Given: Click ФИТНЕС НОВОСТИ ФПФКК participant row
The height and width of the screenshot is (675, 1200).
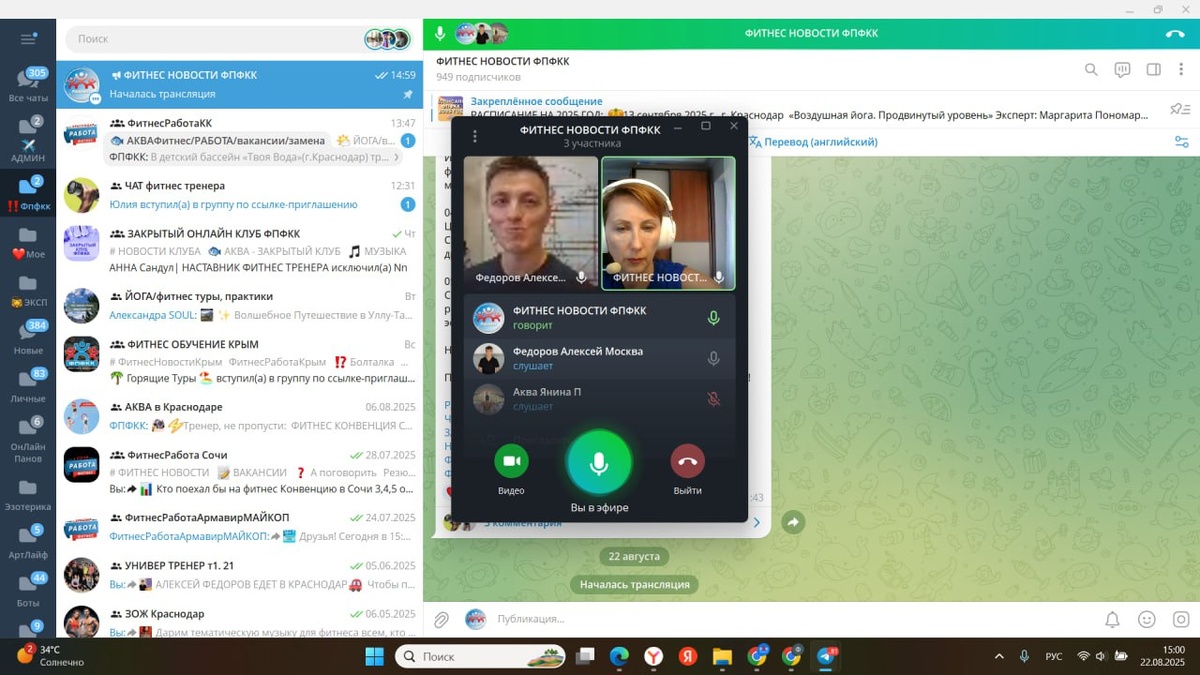Looking at the screenshot, I should tap(599, 318).
